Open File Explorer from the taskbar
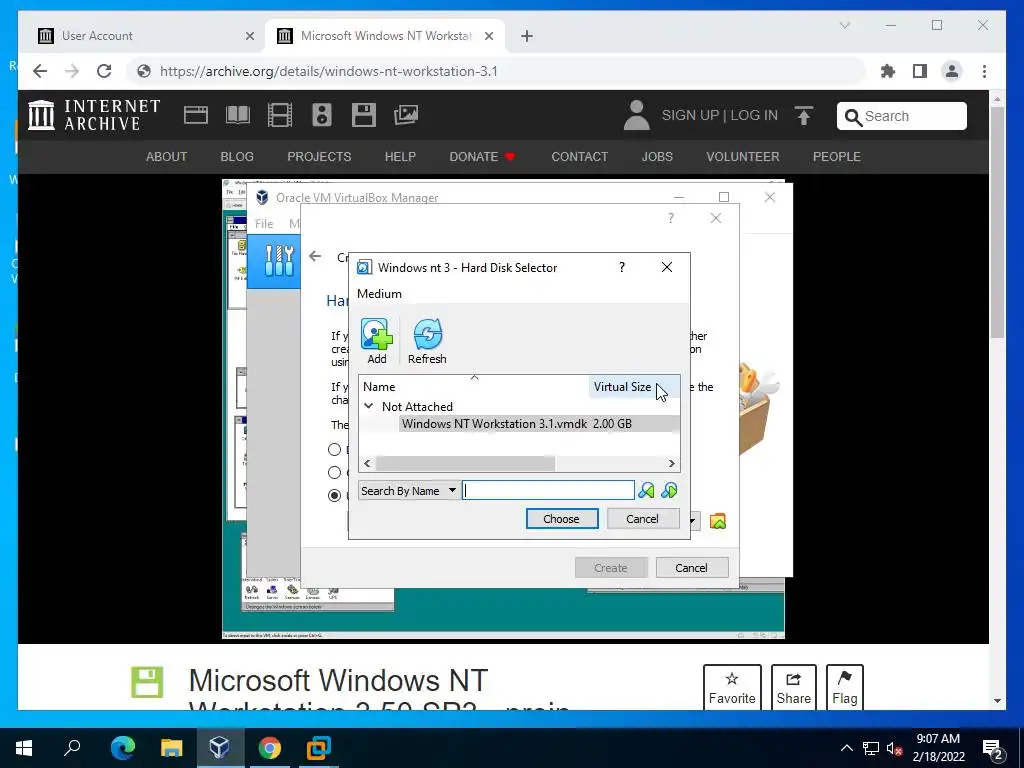Screen dimensions: 1024x768 (x=171, y=746)
